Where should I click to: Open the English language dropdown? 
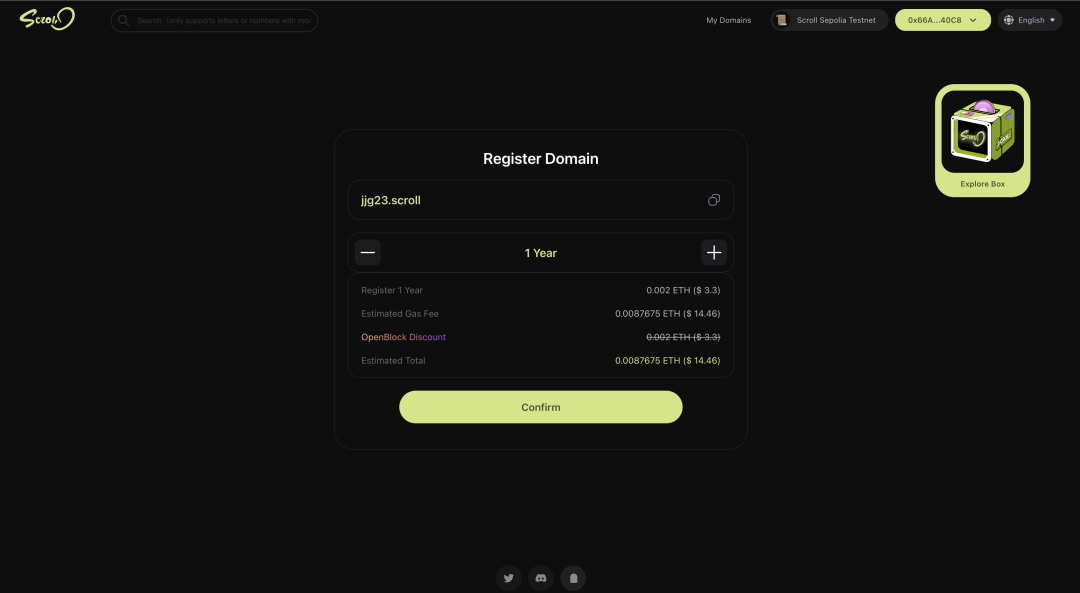click(1030, 20)
